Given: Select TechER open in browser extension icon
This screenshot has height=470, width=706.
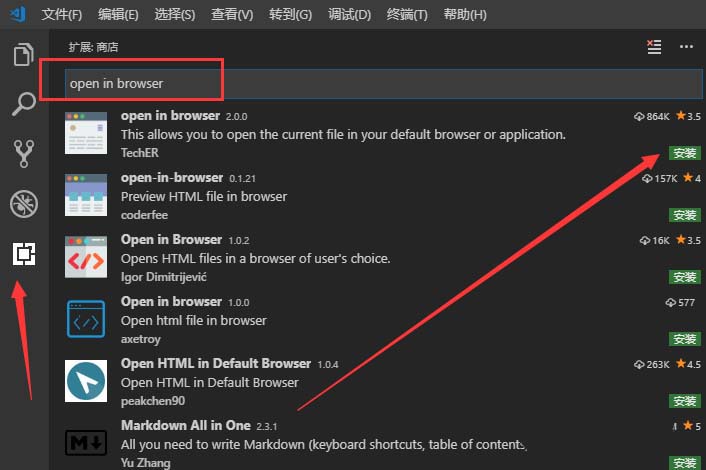Looking at the screenshot, I should (x=86, y=133).
